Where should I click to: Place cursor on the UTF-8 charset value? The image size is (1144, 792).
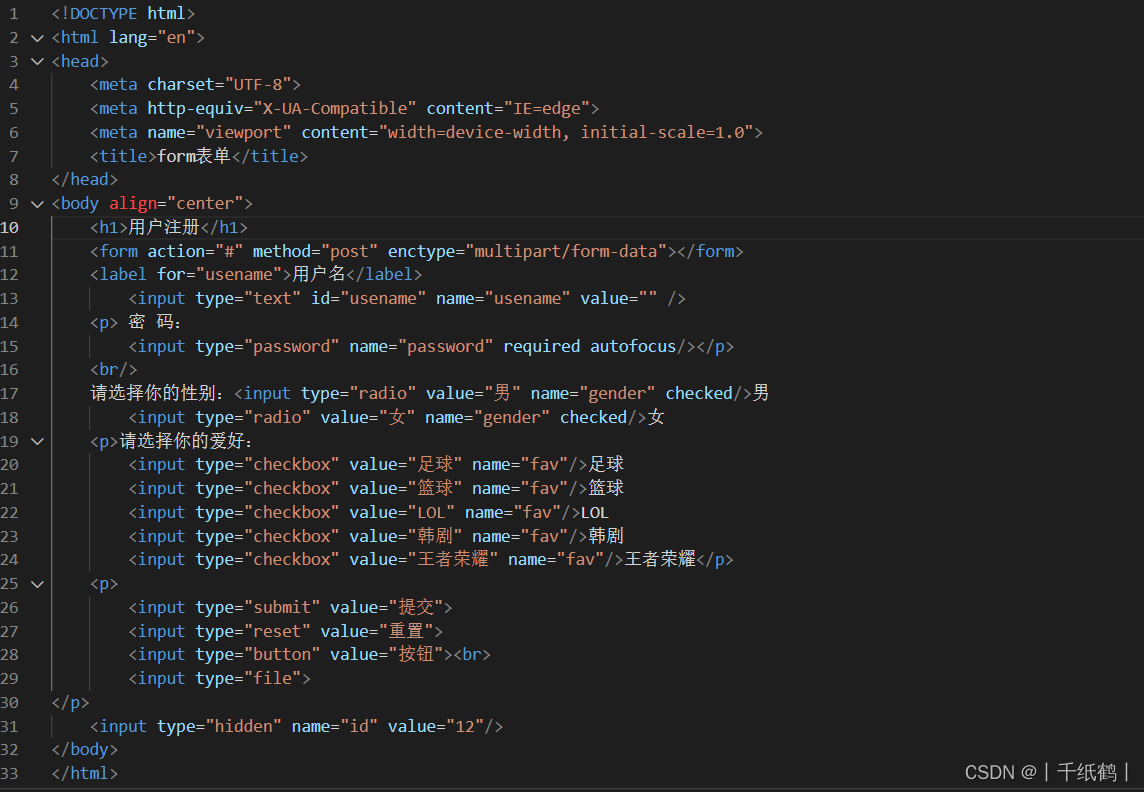click(x=258, y=85)
